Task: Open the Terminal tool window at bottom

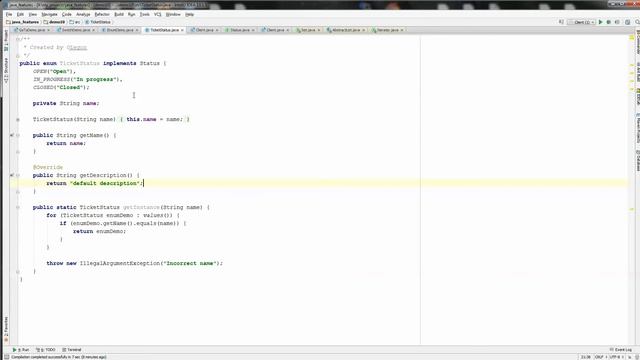Action: click(72, 350)
